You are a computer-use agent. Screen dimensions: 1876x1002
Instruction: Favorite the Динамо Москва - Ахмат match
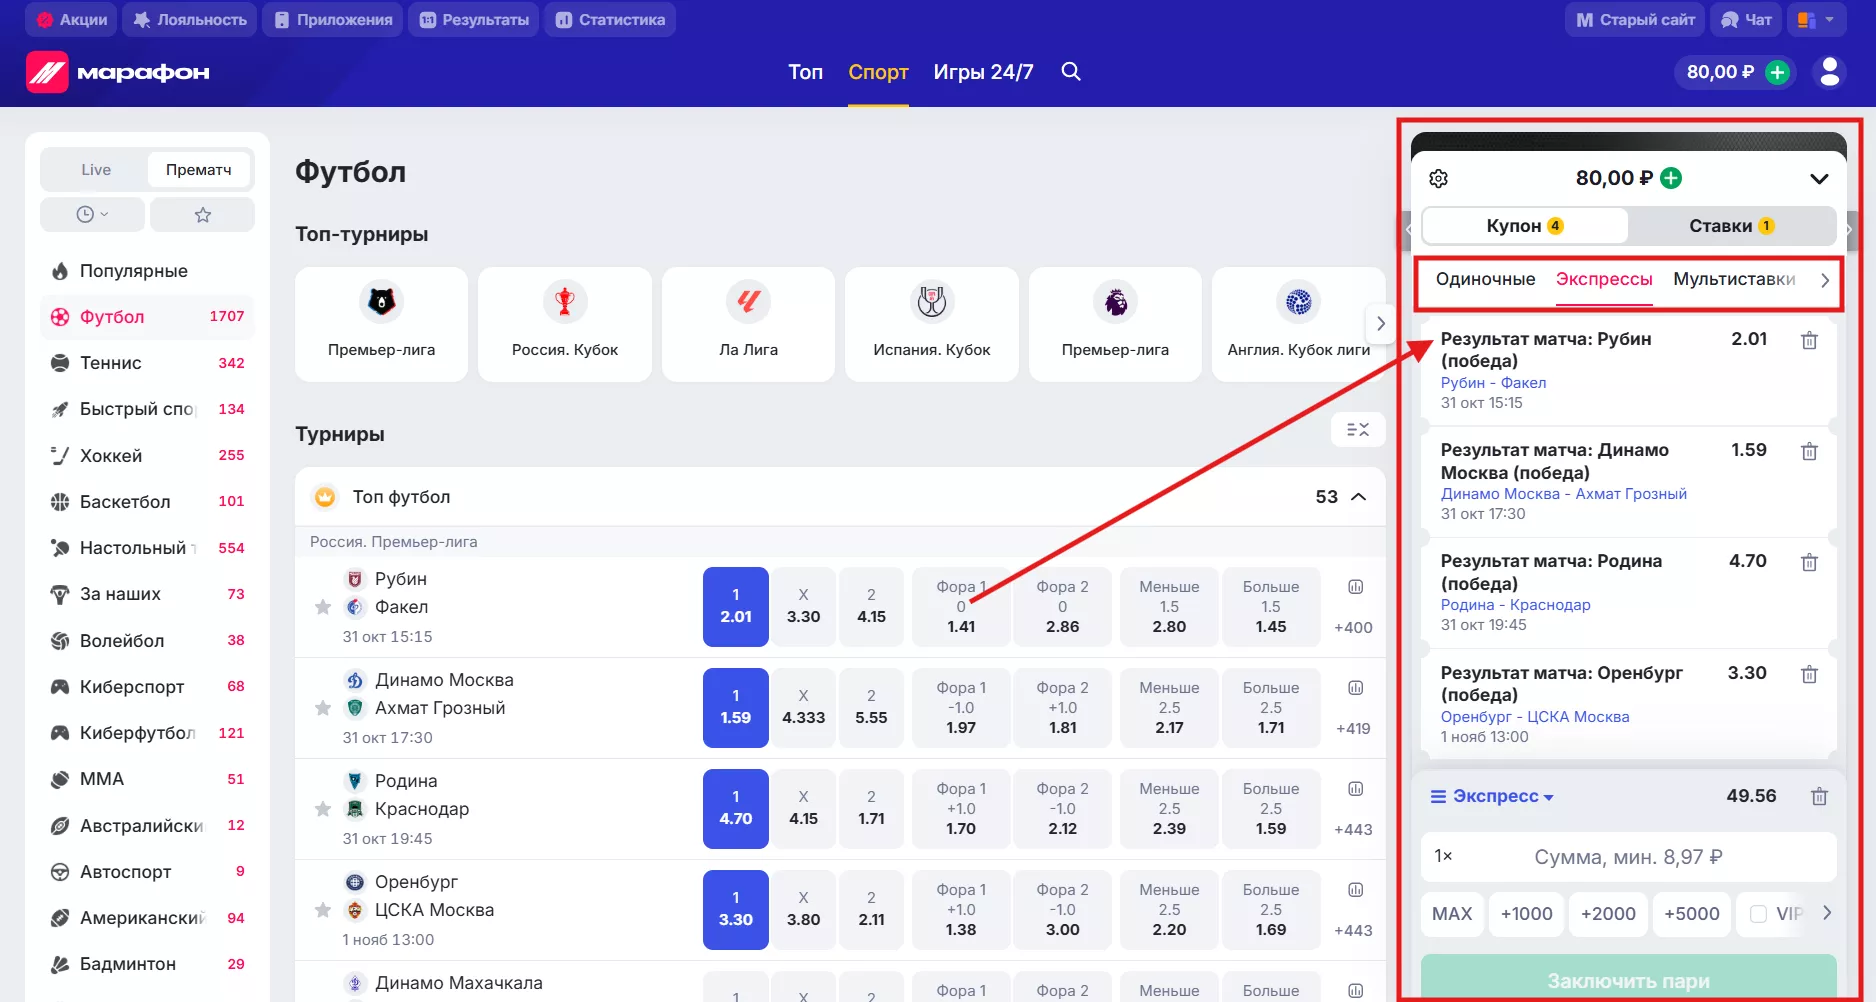323,708
